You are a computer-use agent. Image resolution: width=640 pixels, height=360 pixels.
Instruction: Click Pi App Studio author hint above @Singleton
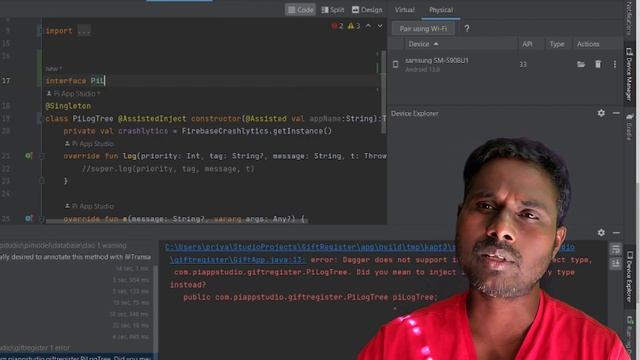pos(73,93)
